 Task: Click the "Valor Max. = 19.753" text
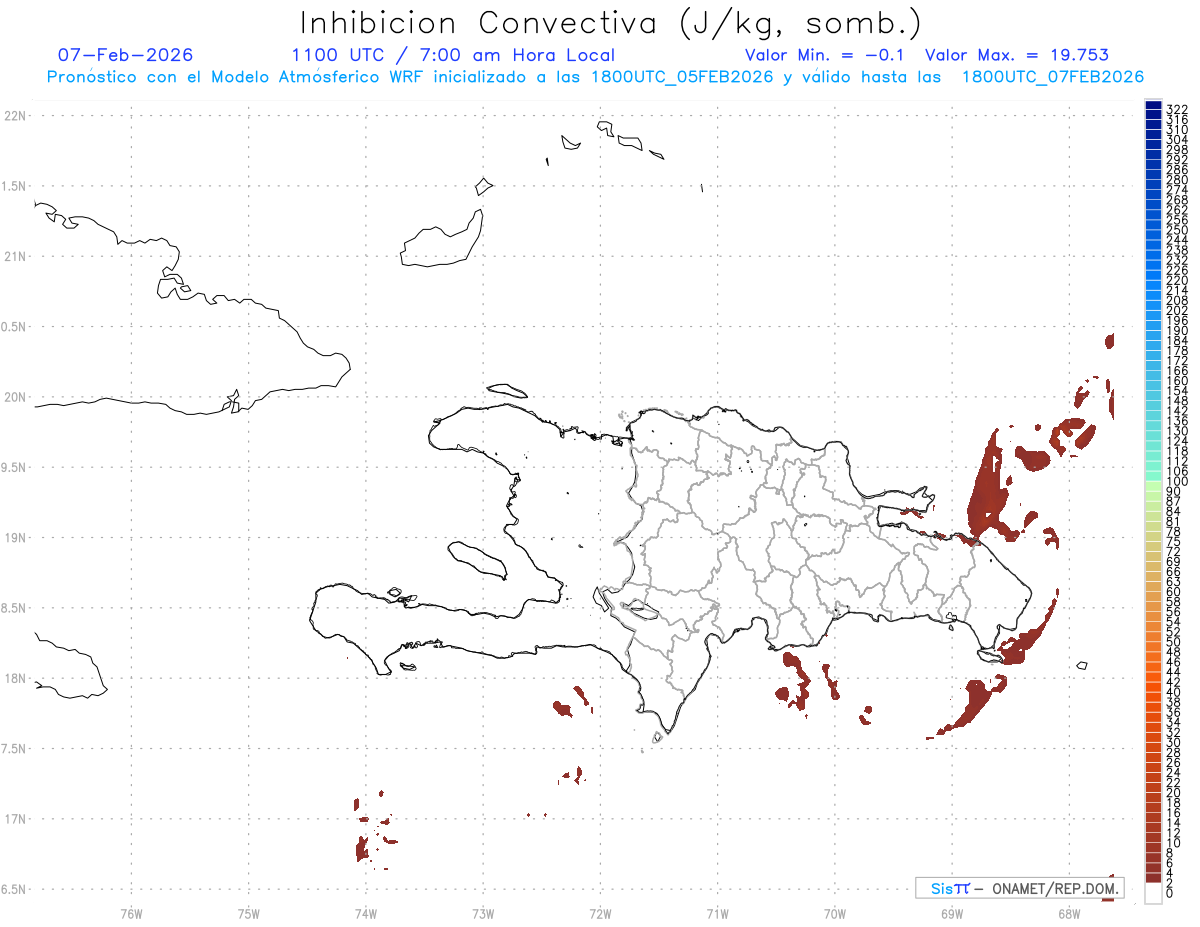[x=1017, y=55]
